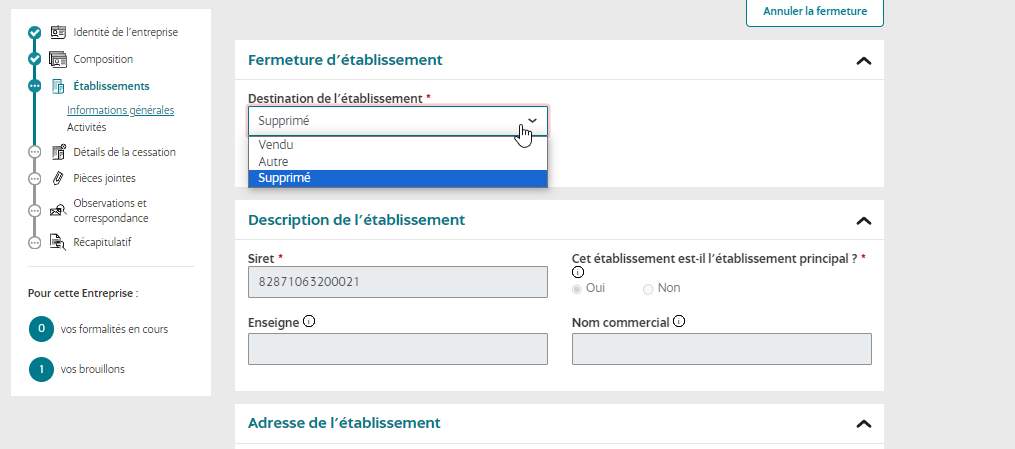Screen dimensions: 1015x449
Task: Choose Vendu in the destination list
Action: click(x=276, y=145)
